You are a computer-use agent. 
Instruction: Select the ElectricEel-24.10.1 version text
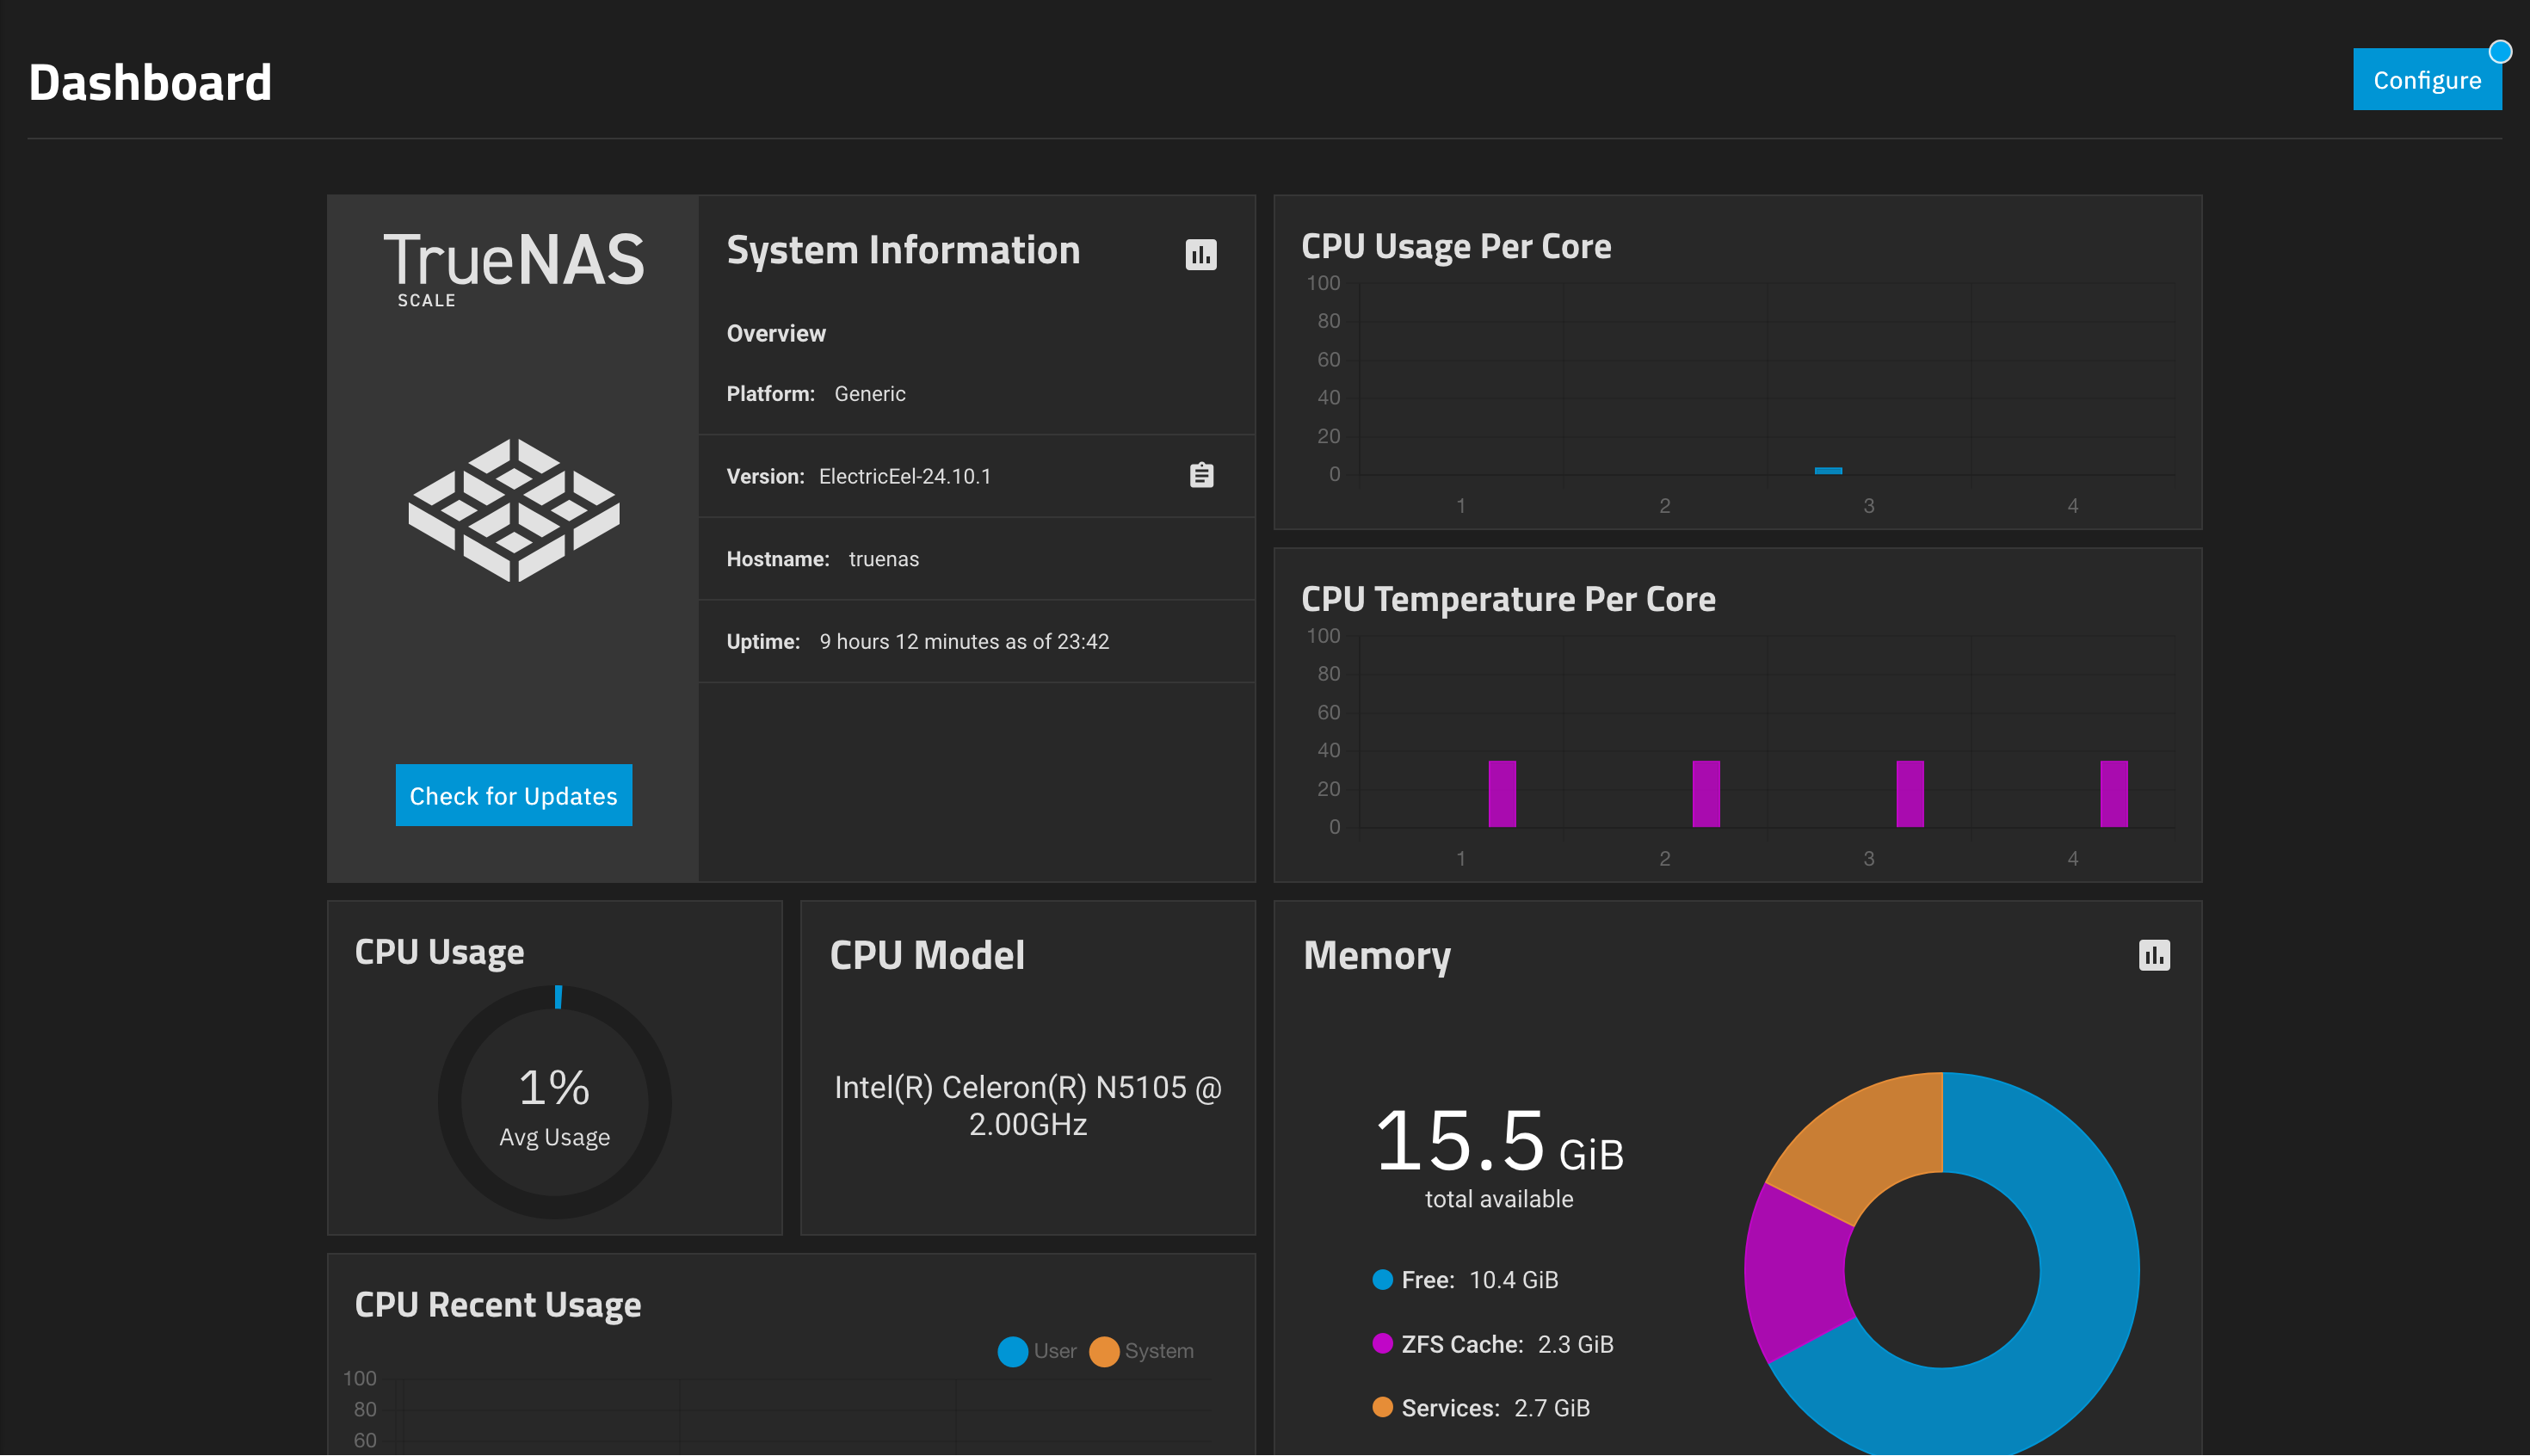[x=905, y=476]
